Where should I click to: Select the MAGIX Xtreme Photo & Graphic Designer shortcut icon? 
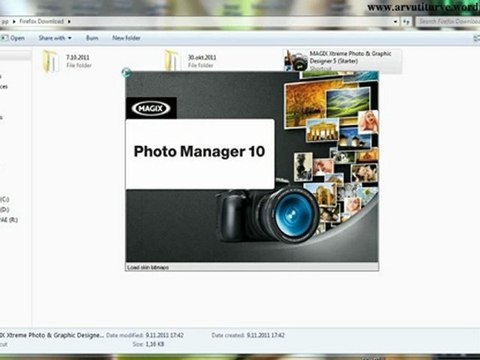[296, 60]
